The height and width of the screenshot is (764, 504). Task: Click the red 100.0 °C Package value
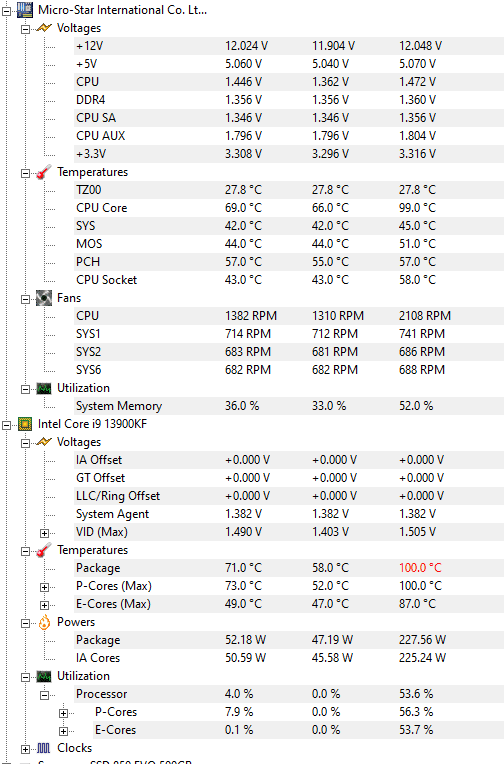[x=420, y=568]
